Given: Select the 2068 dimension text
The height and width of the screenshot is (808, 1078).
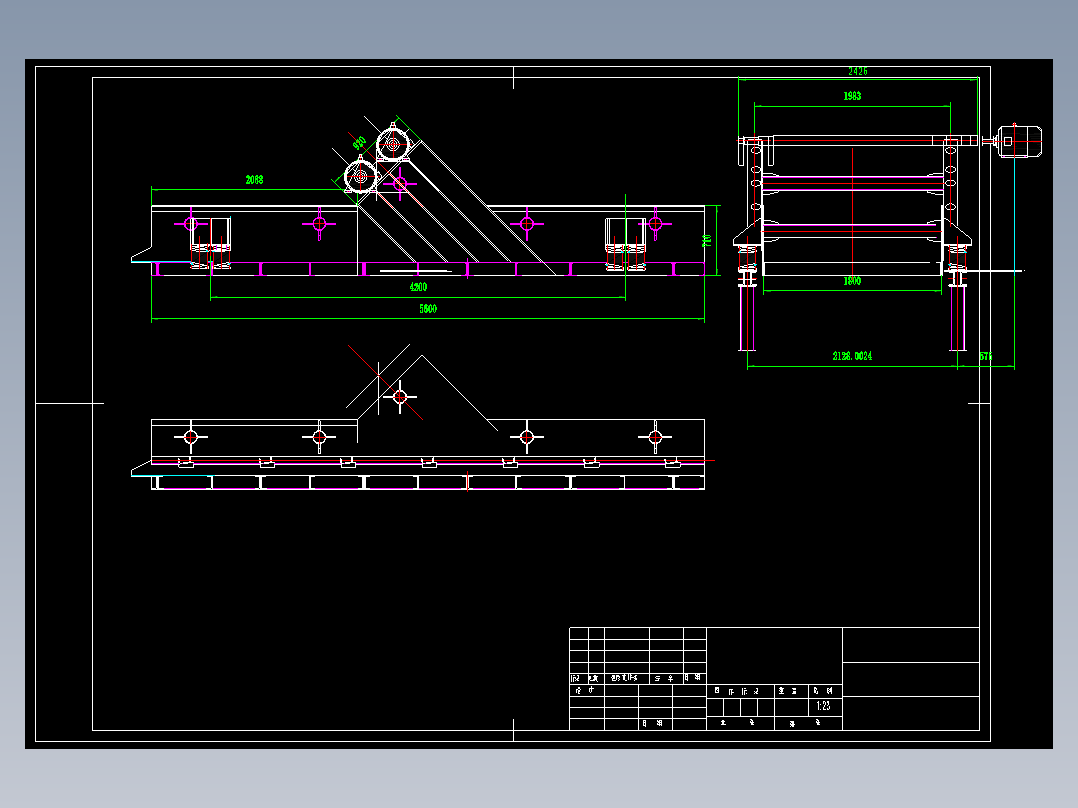Looking at the screenshot, I should click(x=254, y=179).
